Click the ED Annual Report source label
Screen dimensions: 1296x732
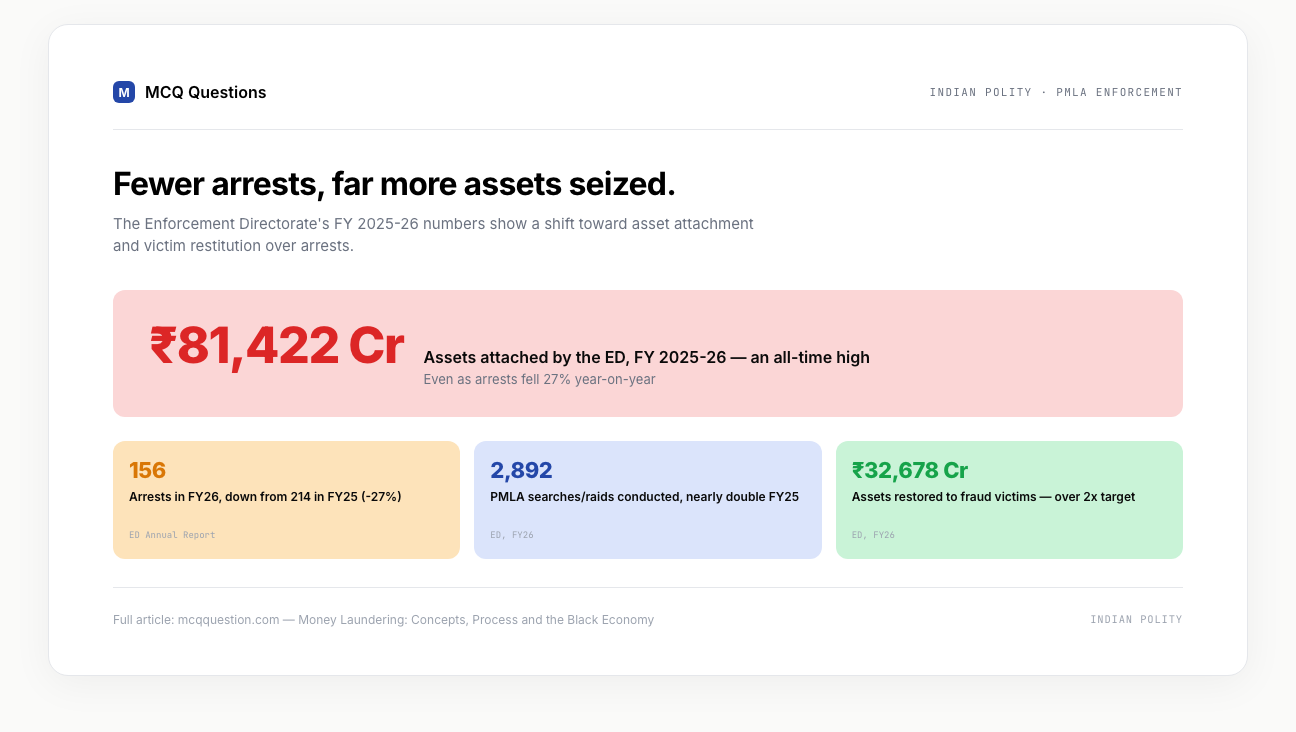pyautogui.click(x=172, y=535)
